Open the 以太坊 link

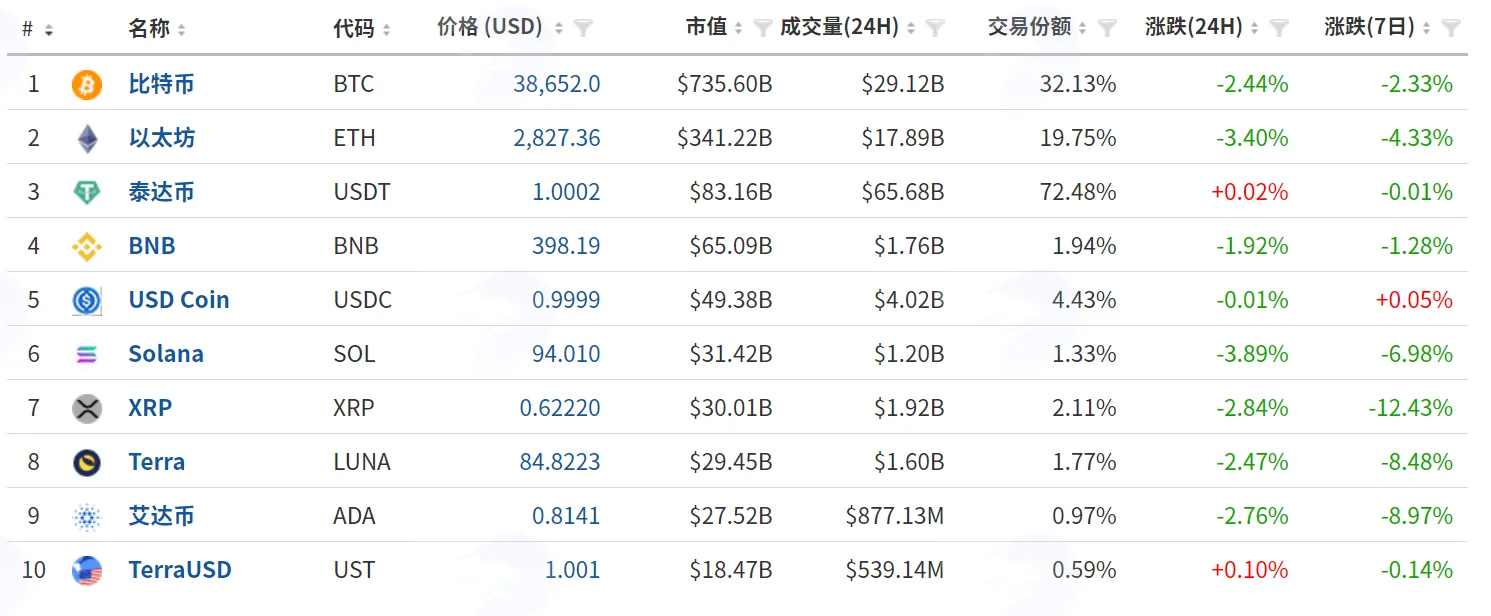(x=161, y=138)
